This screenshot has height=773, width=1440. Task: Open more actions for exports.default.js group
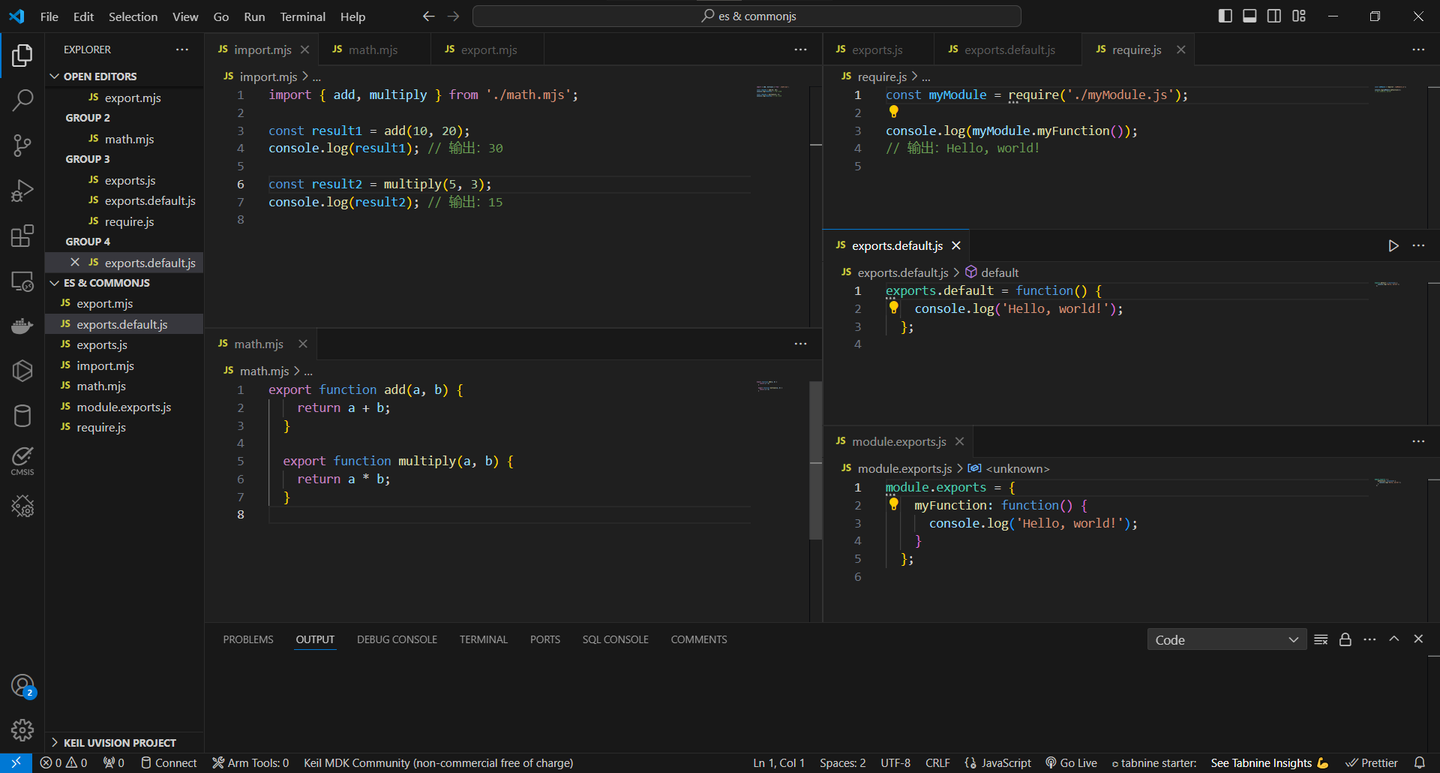(1418, 245)
